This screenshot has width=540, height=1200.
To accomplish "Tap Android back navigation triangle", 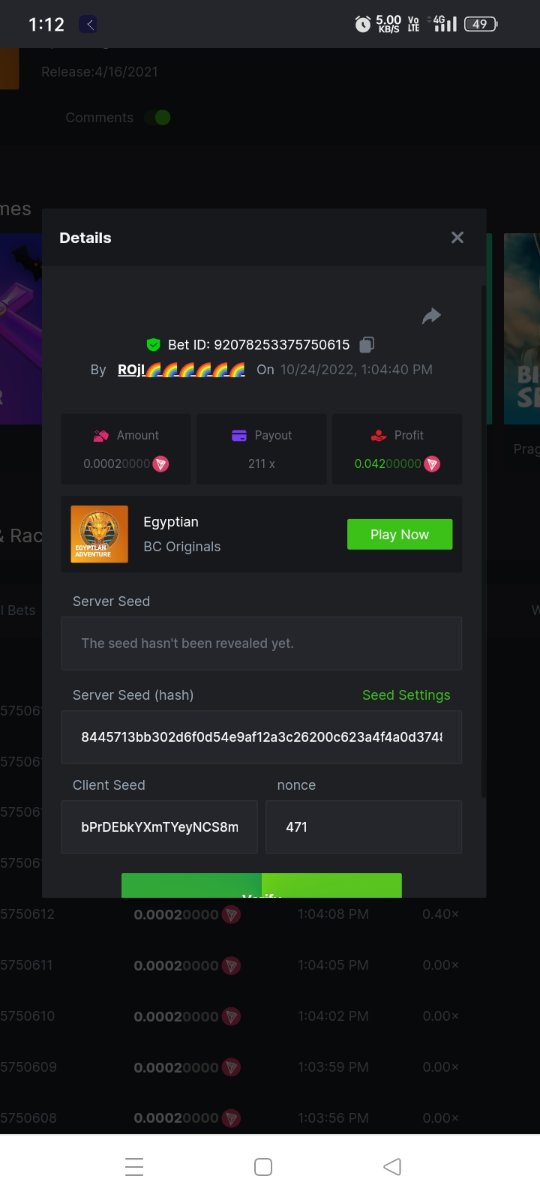I will pos(392,1167).
